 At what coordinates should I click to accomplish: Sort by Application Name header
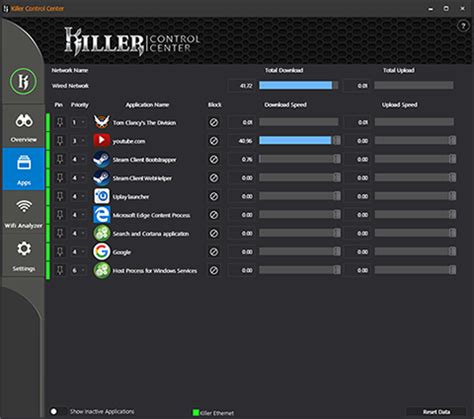coord(147,105)
